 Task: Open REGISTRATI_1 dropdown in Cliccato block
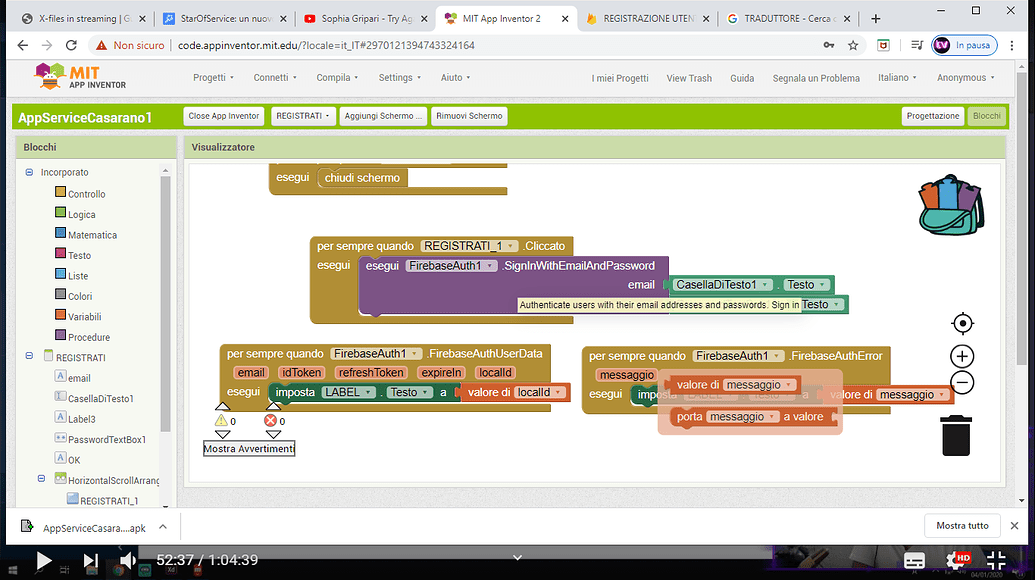tap(469, 246)
